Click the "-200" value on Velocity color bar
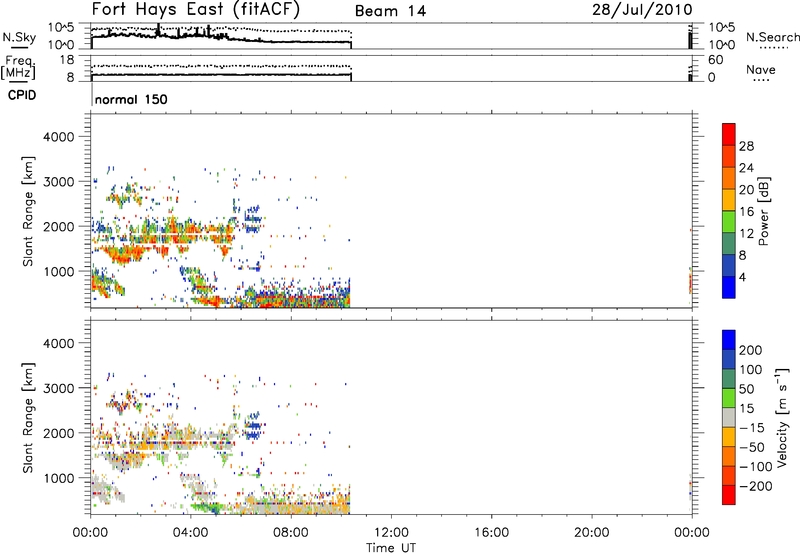The width and height of the screenshot is (800, 554). 755,486
